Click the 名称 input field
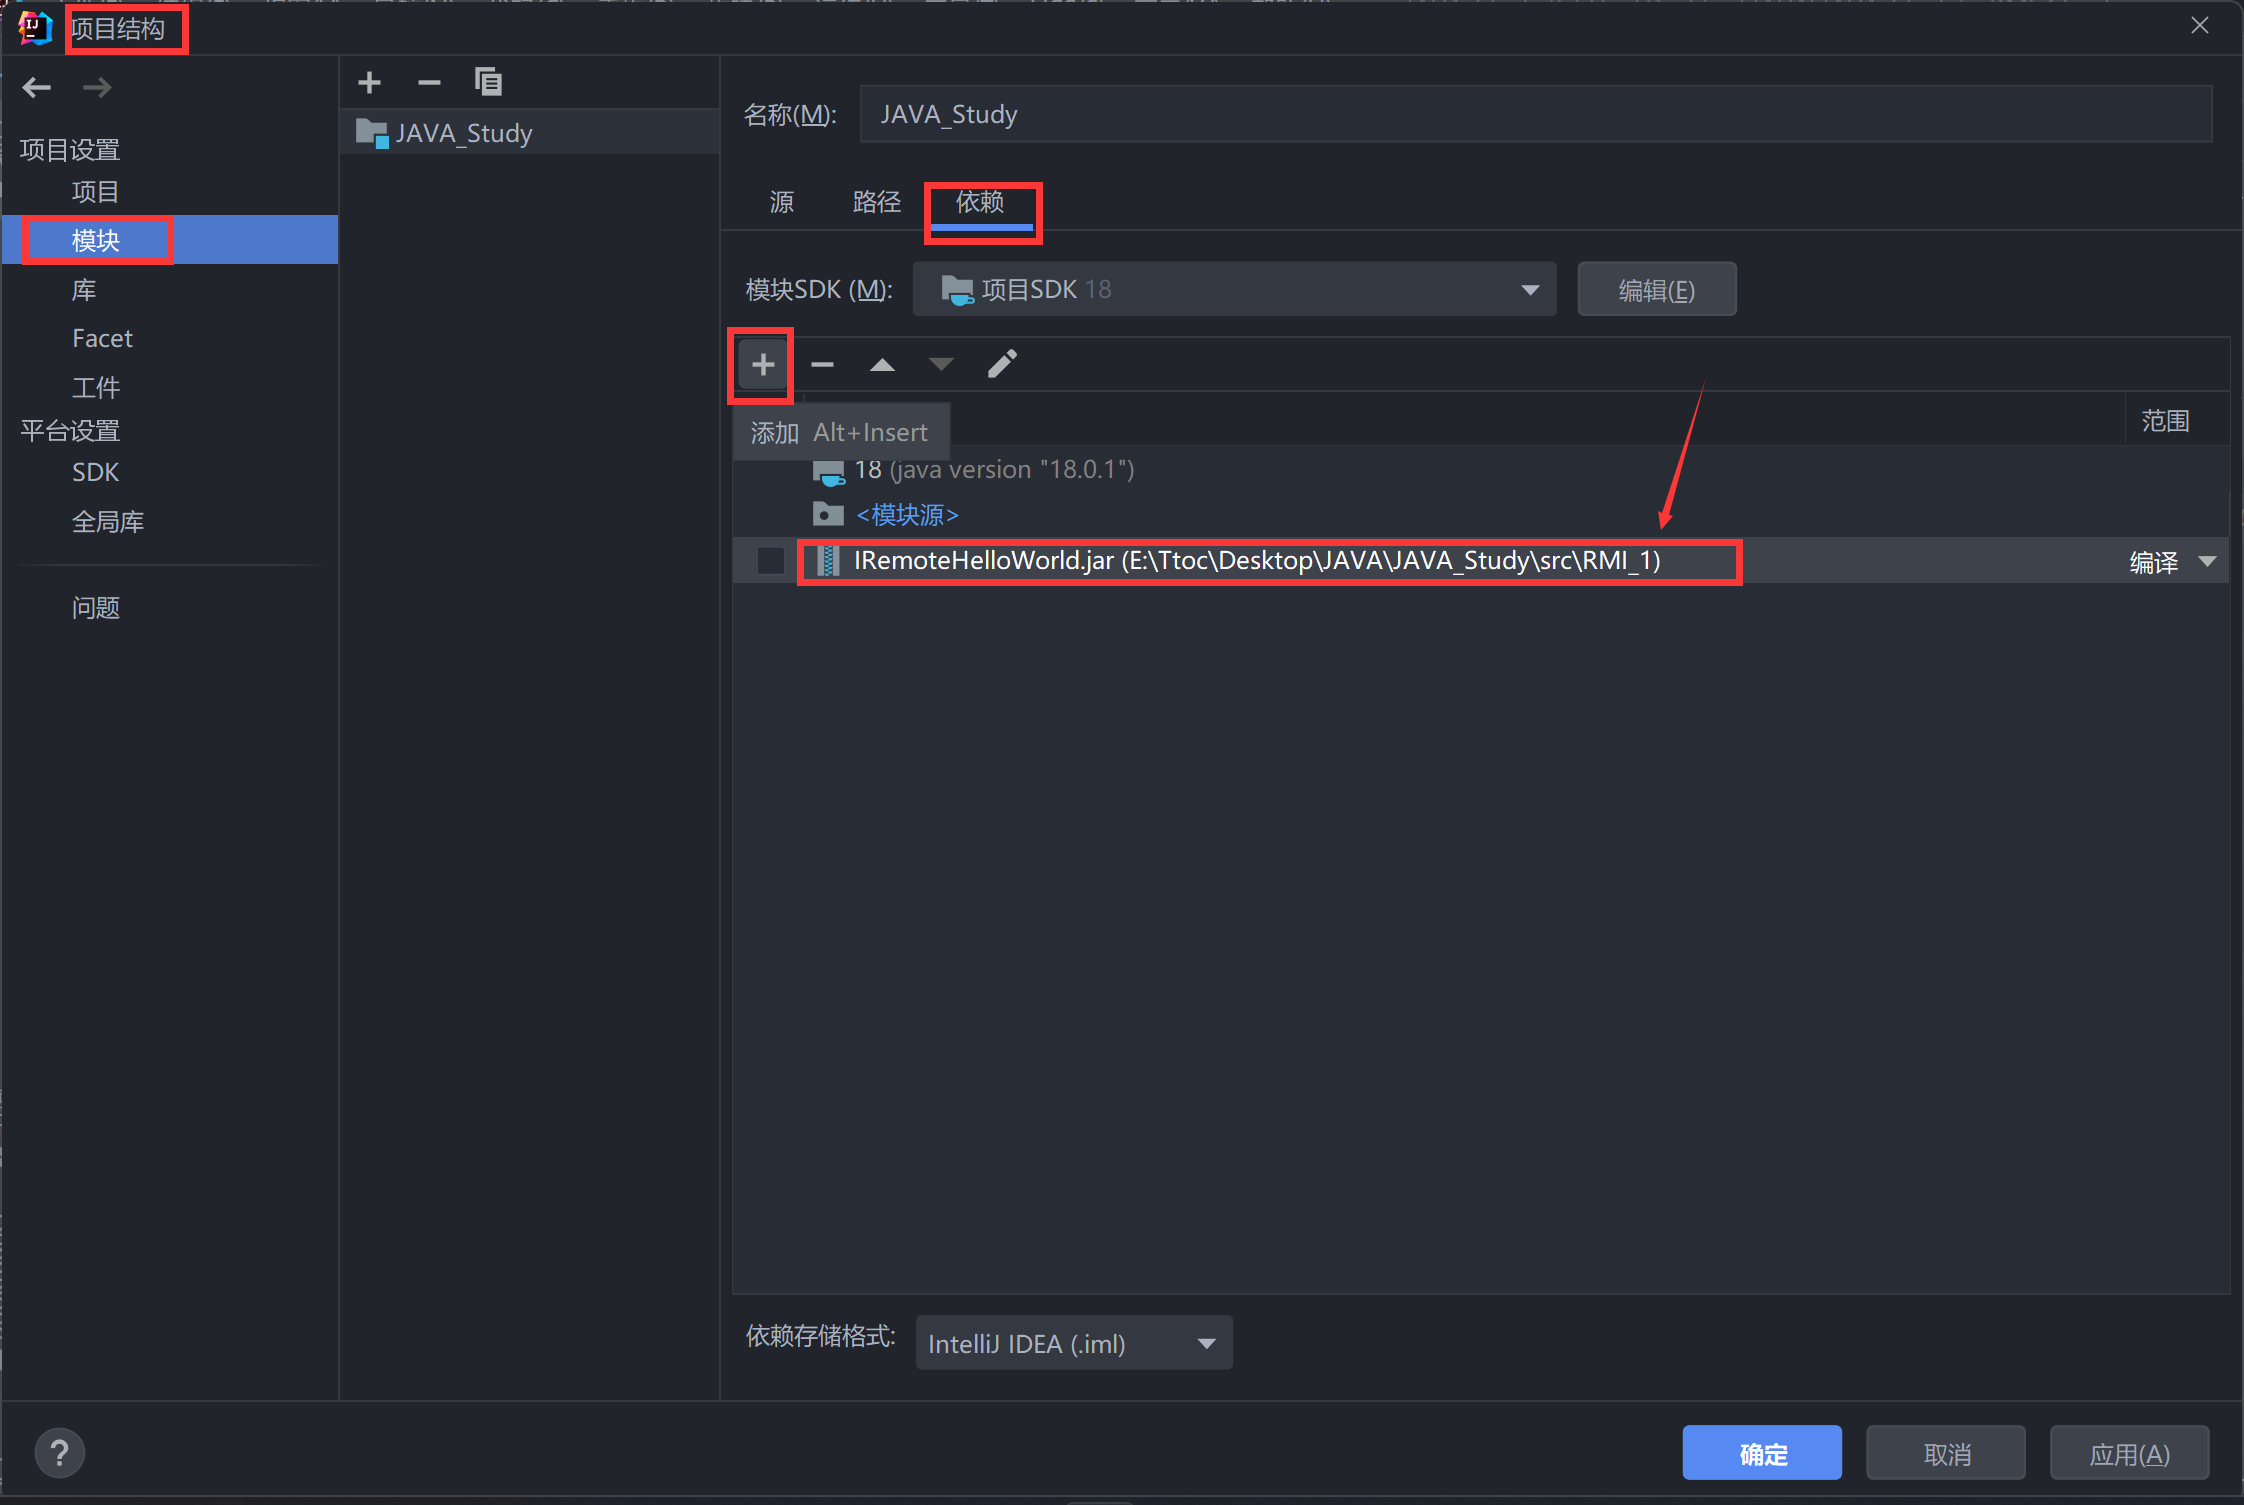Image resolution: width=2244 pixels, height=1505 pixels. (x=1536, y=114)
